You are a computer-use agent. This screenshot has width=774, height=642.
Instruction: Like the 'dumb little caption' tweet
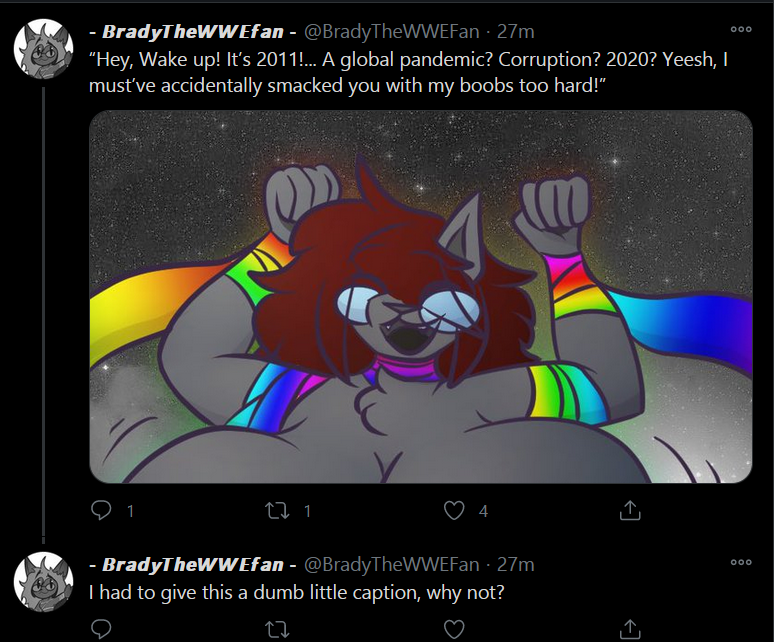pos(454,629)
